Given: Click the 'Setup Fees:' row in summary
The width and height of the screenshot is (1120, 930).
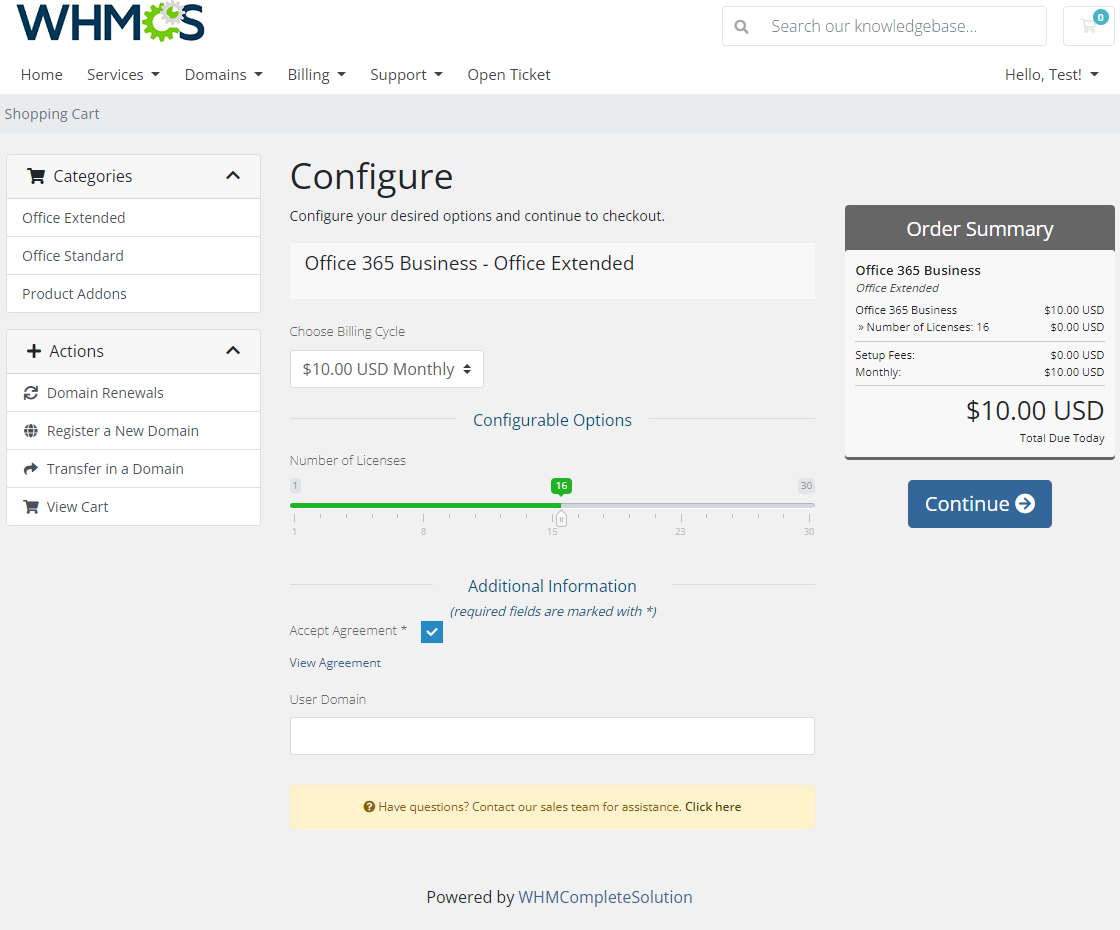Looking at the screenshot, I should tap(979, 355).
